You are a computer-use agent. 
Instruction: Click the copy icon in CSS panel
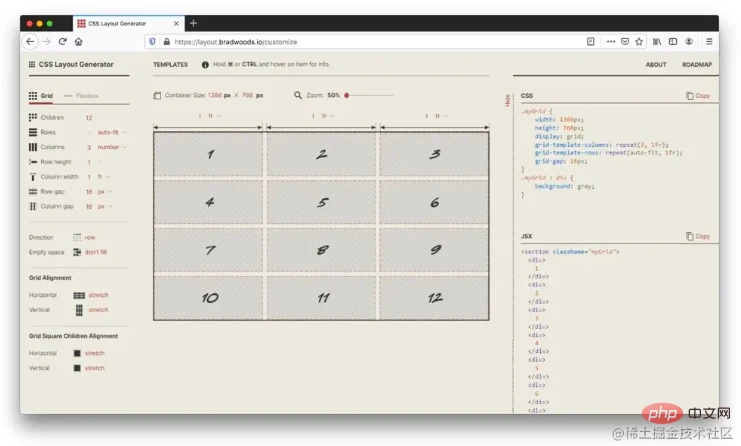point(689,95)
